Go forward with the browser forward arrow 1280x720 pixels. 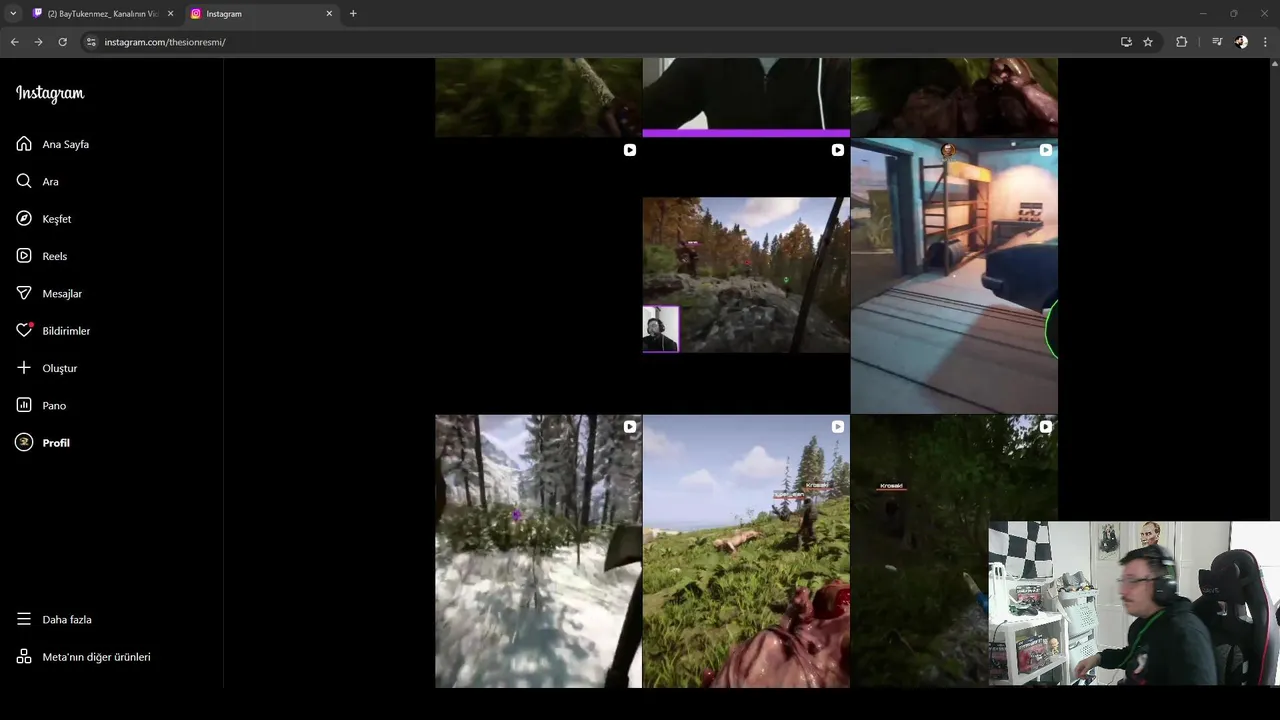[38, 42]
